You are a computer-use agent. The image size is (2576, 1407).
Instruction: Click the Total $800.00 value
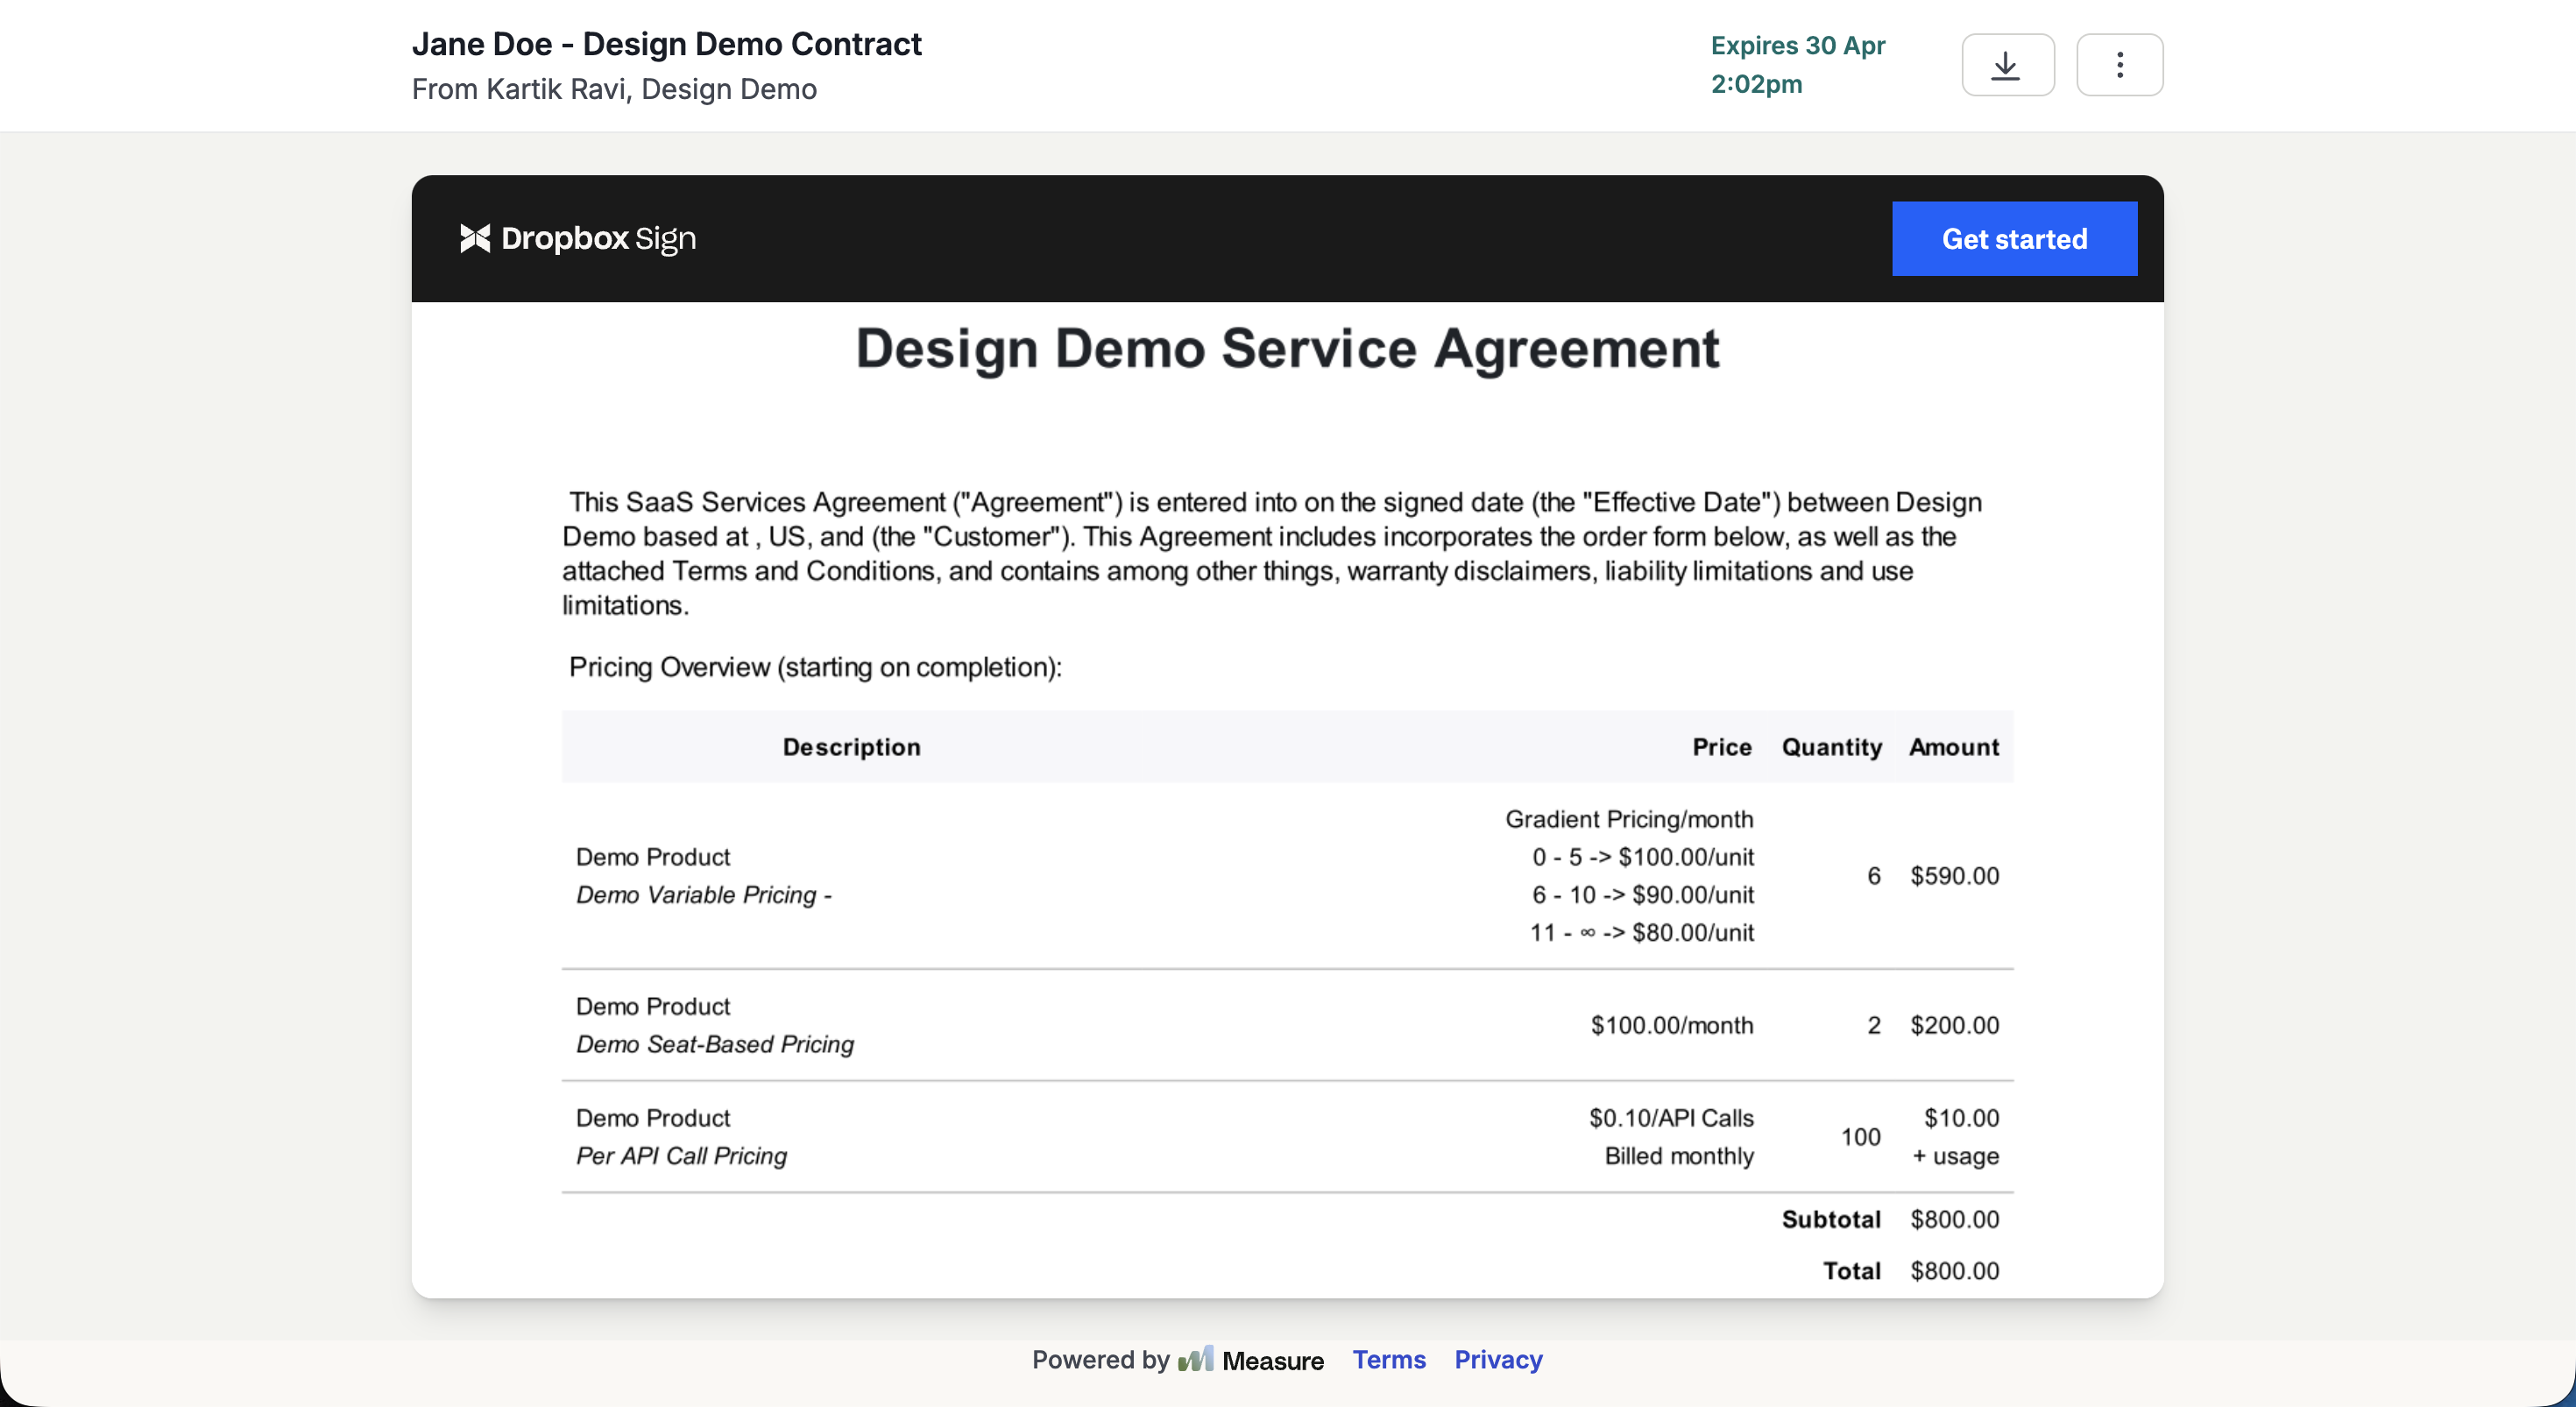pyautogui.click(x=1954, y=1271)
